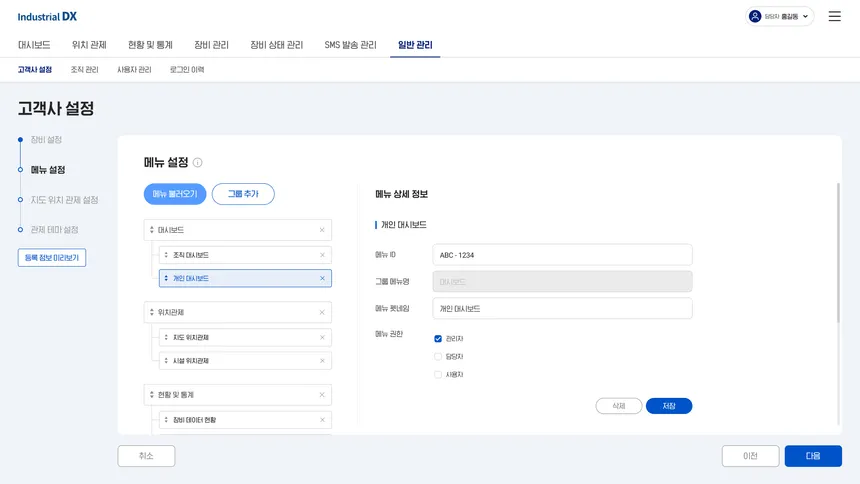Click the user avatar icon
This screenshot has height=484, width=860.
(755, 16)
